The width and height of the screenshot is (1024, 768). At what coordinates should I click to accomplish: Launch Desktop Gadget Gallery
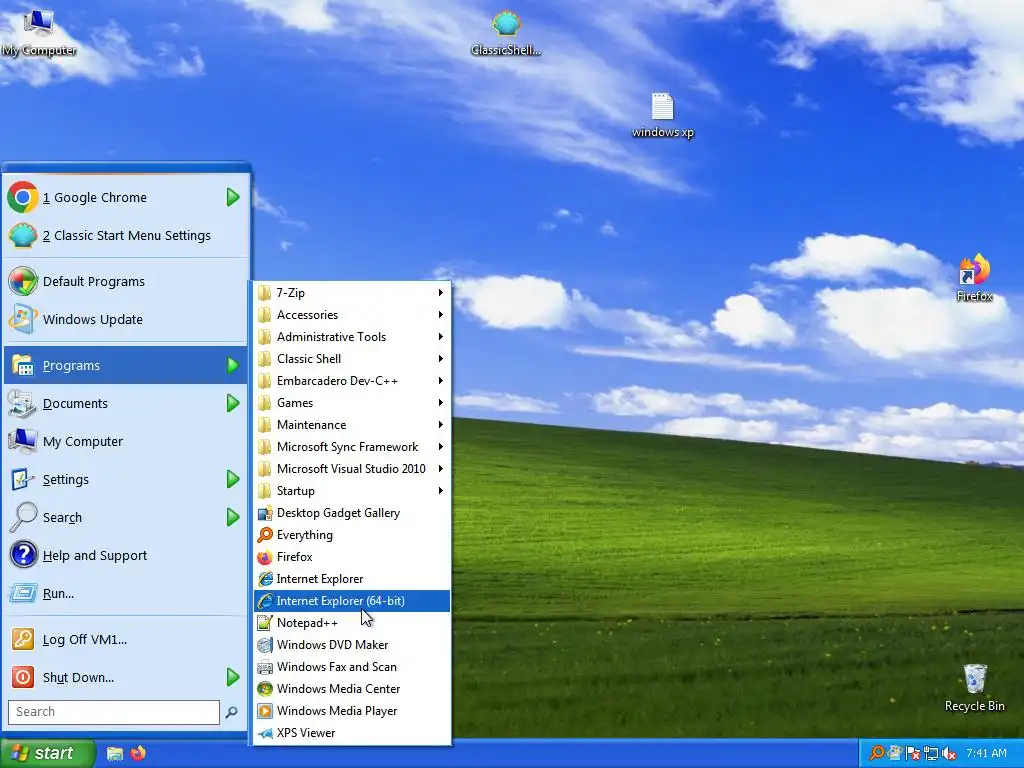pyautogui.click(x=352, y=513)
